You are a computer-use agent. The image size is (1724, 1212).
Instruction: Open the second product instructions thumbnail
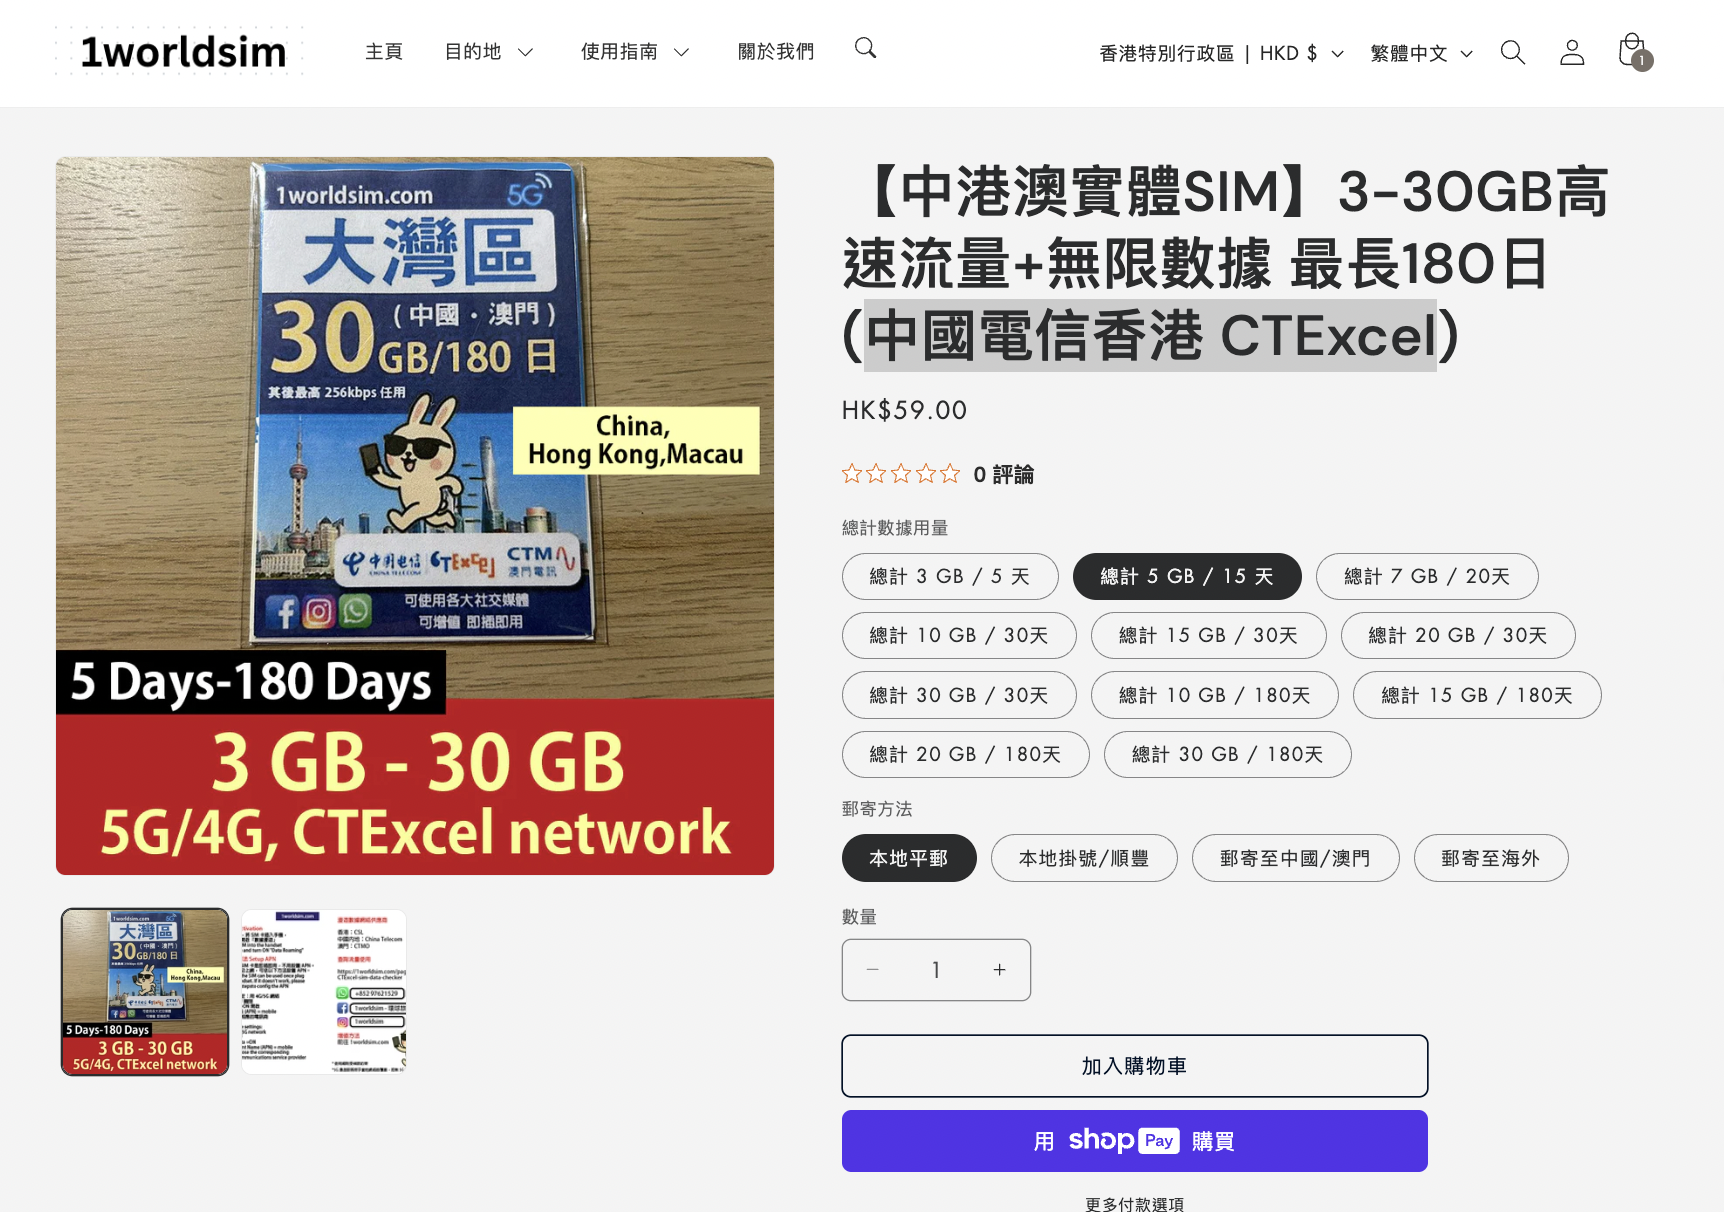pos(324,992)
